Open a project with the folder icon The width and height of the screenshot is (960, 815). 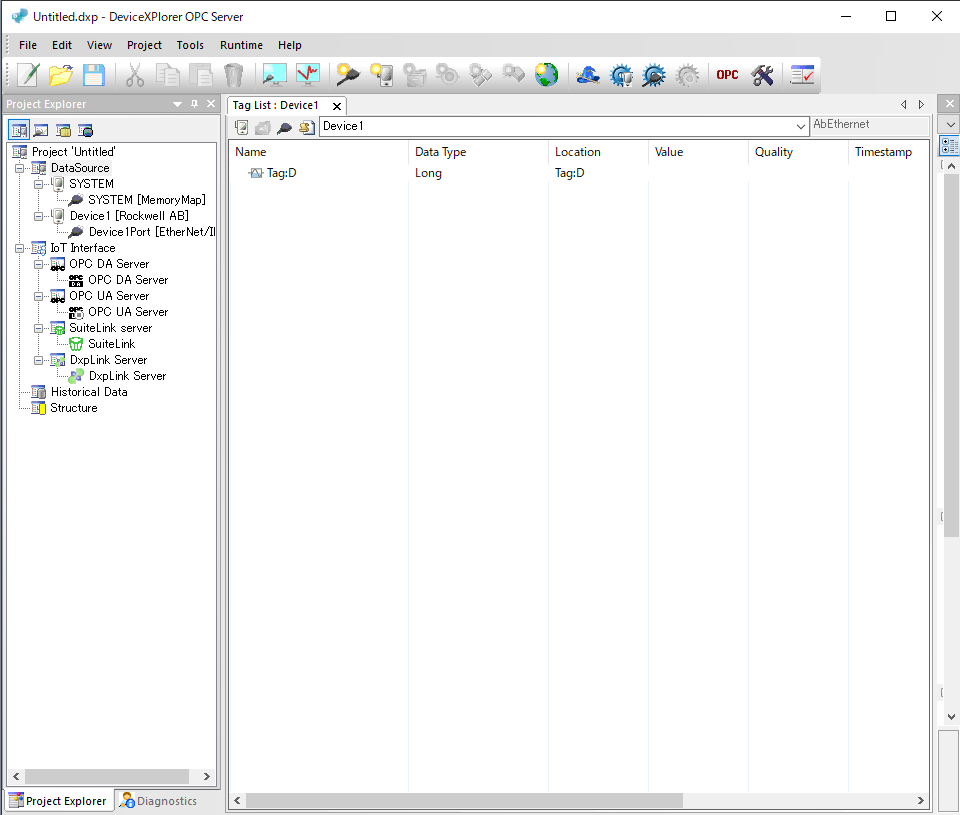click(x=61, y=75)
